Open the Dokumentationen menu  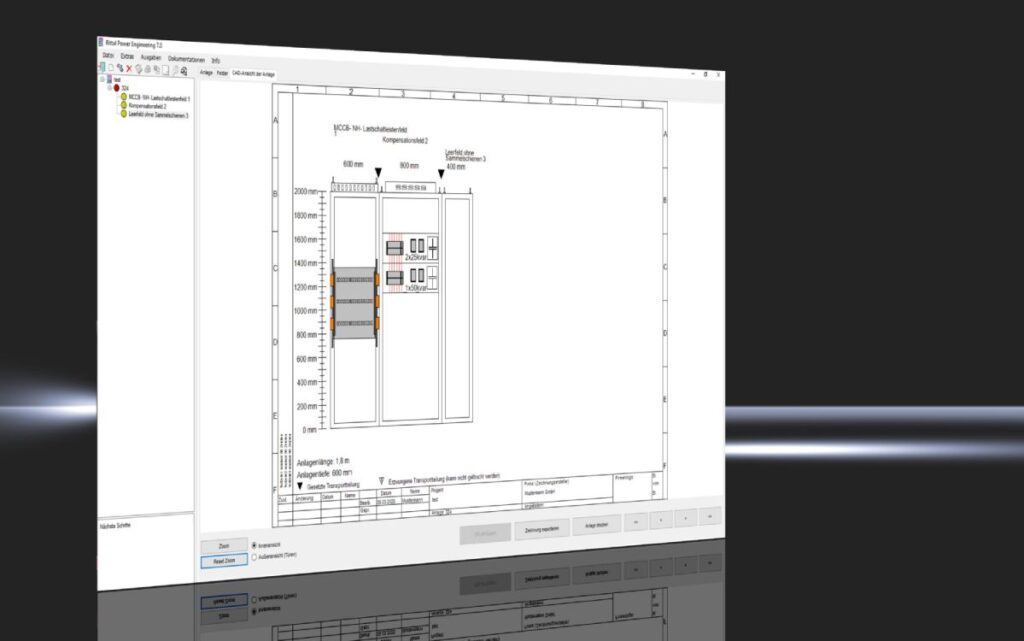click(186, 60)
